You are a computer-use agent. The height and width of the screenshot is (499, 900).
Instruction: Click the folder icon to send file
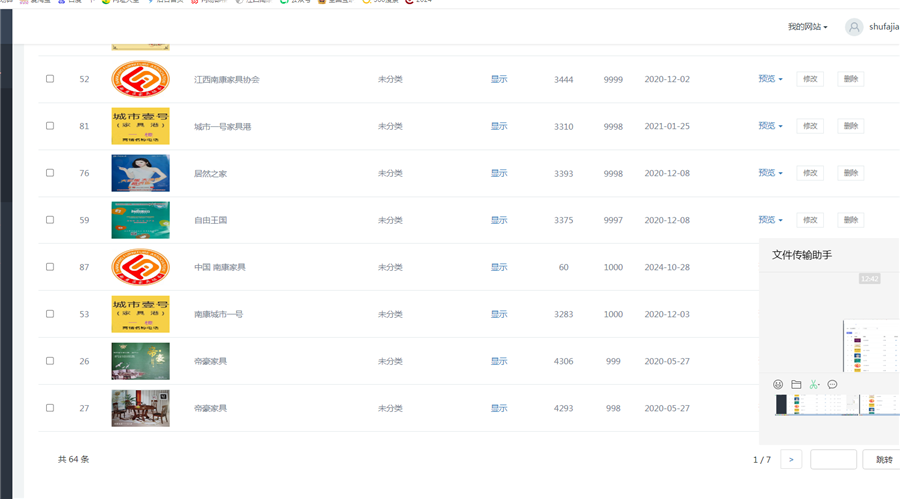(796, 385)
